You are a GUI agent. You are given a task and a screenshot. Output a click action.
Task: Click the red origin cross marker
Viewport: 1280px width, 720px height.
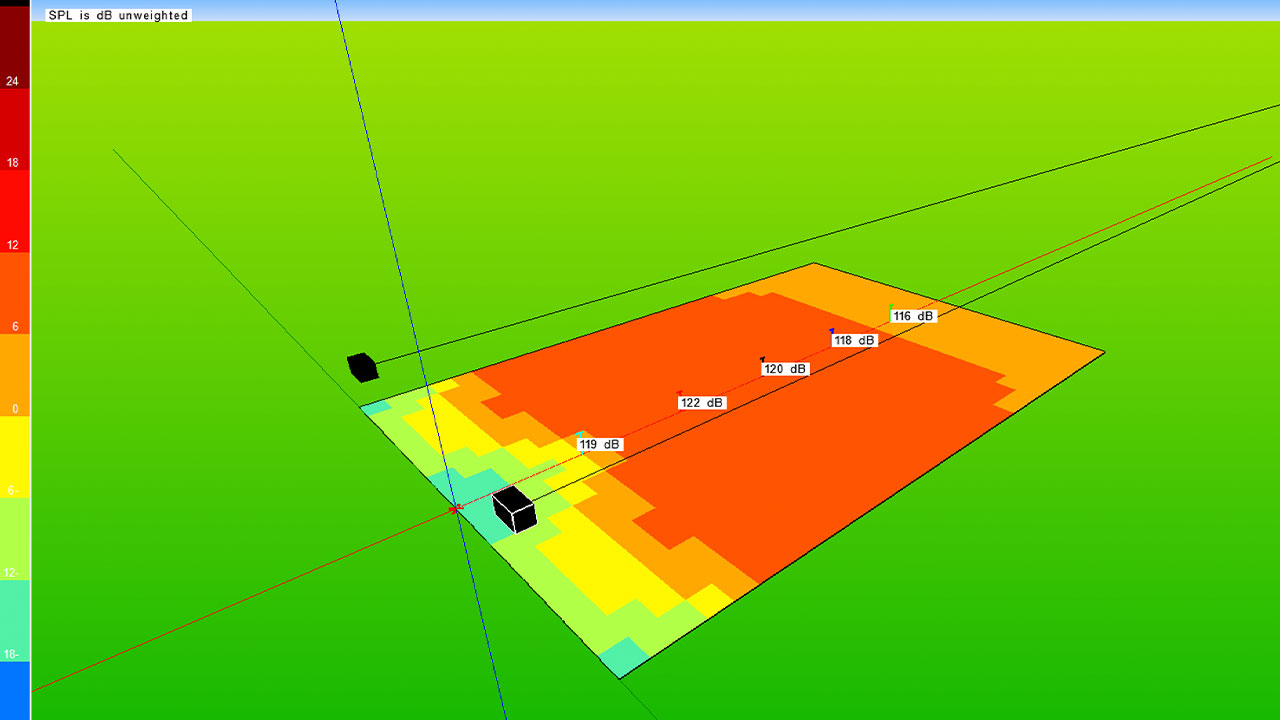click(456, 509)
